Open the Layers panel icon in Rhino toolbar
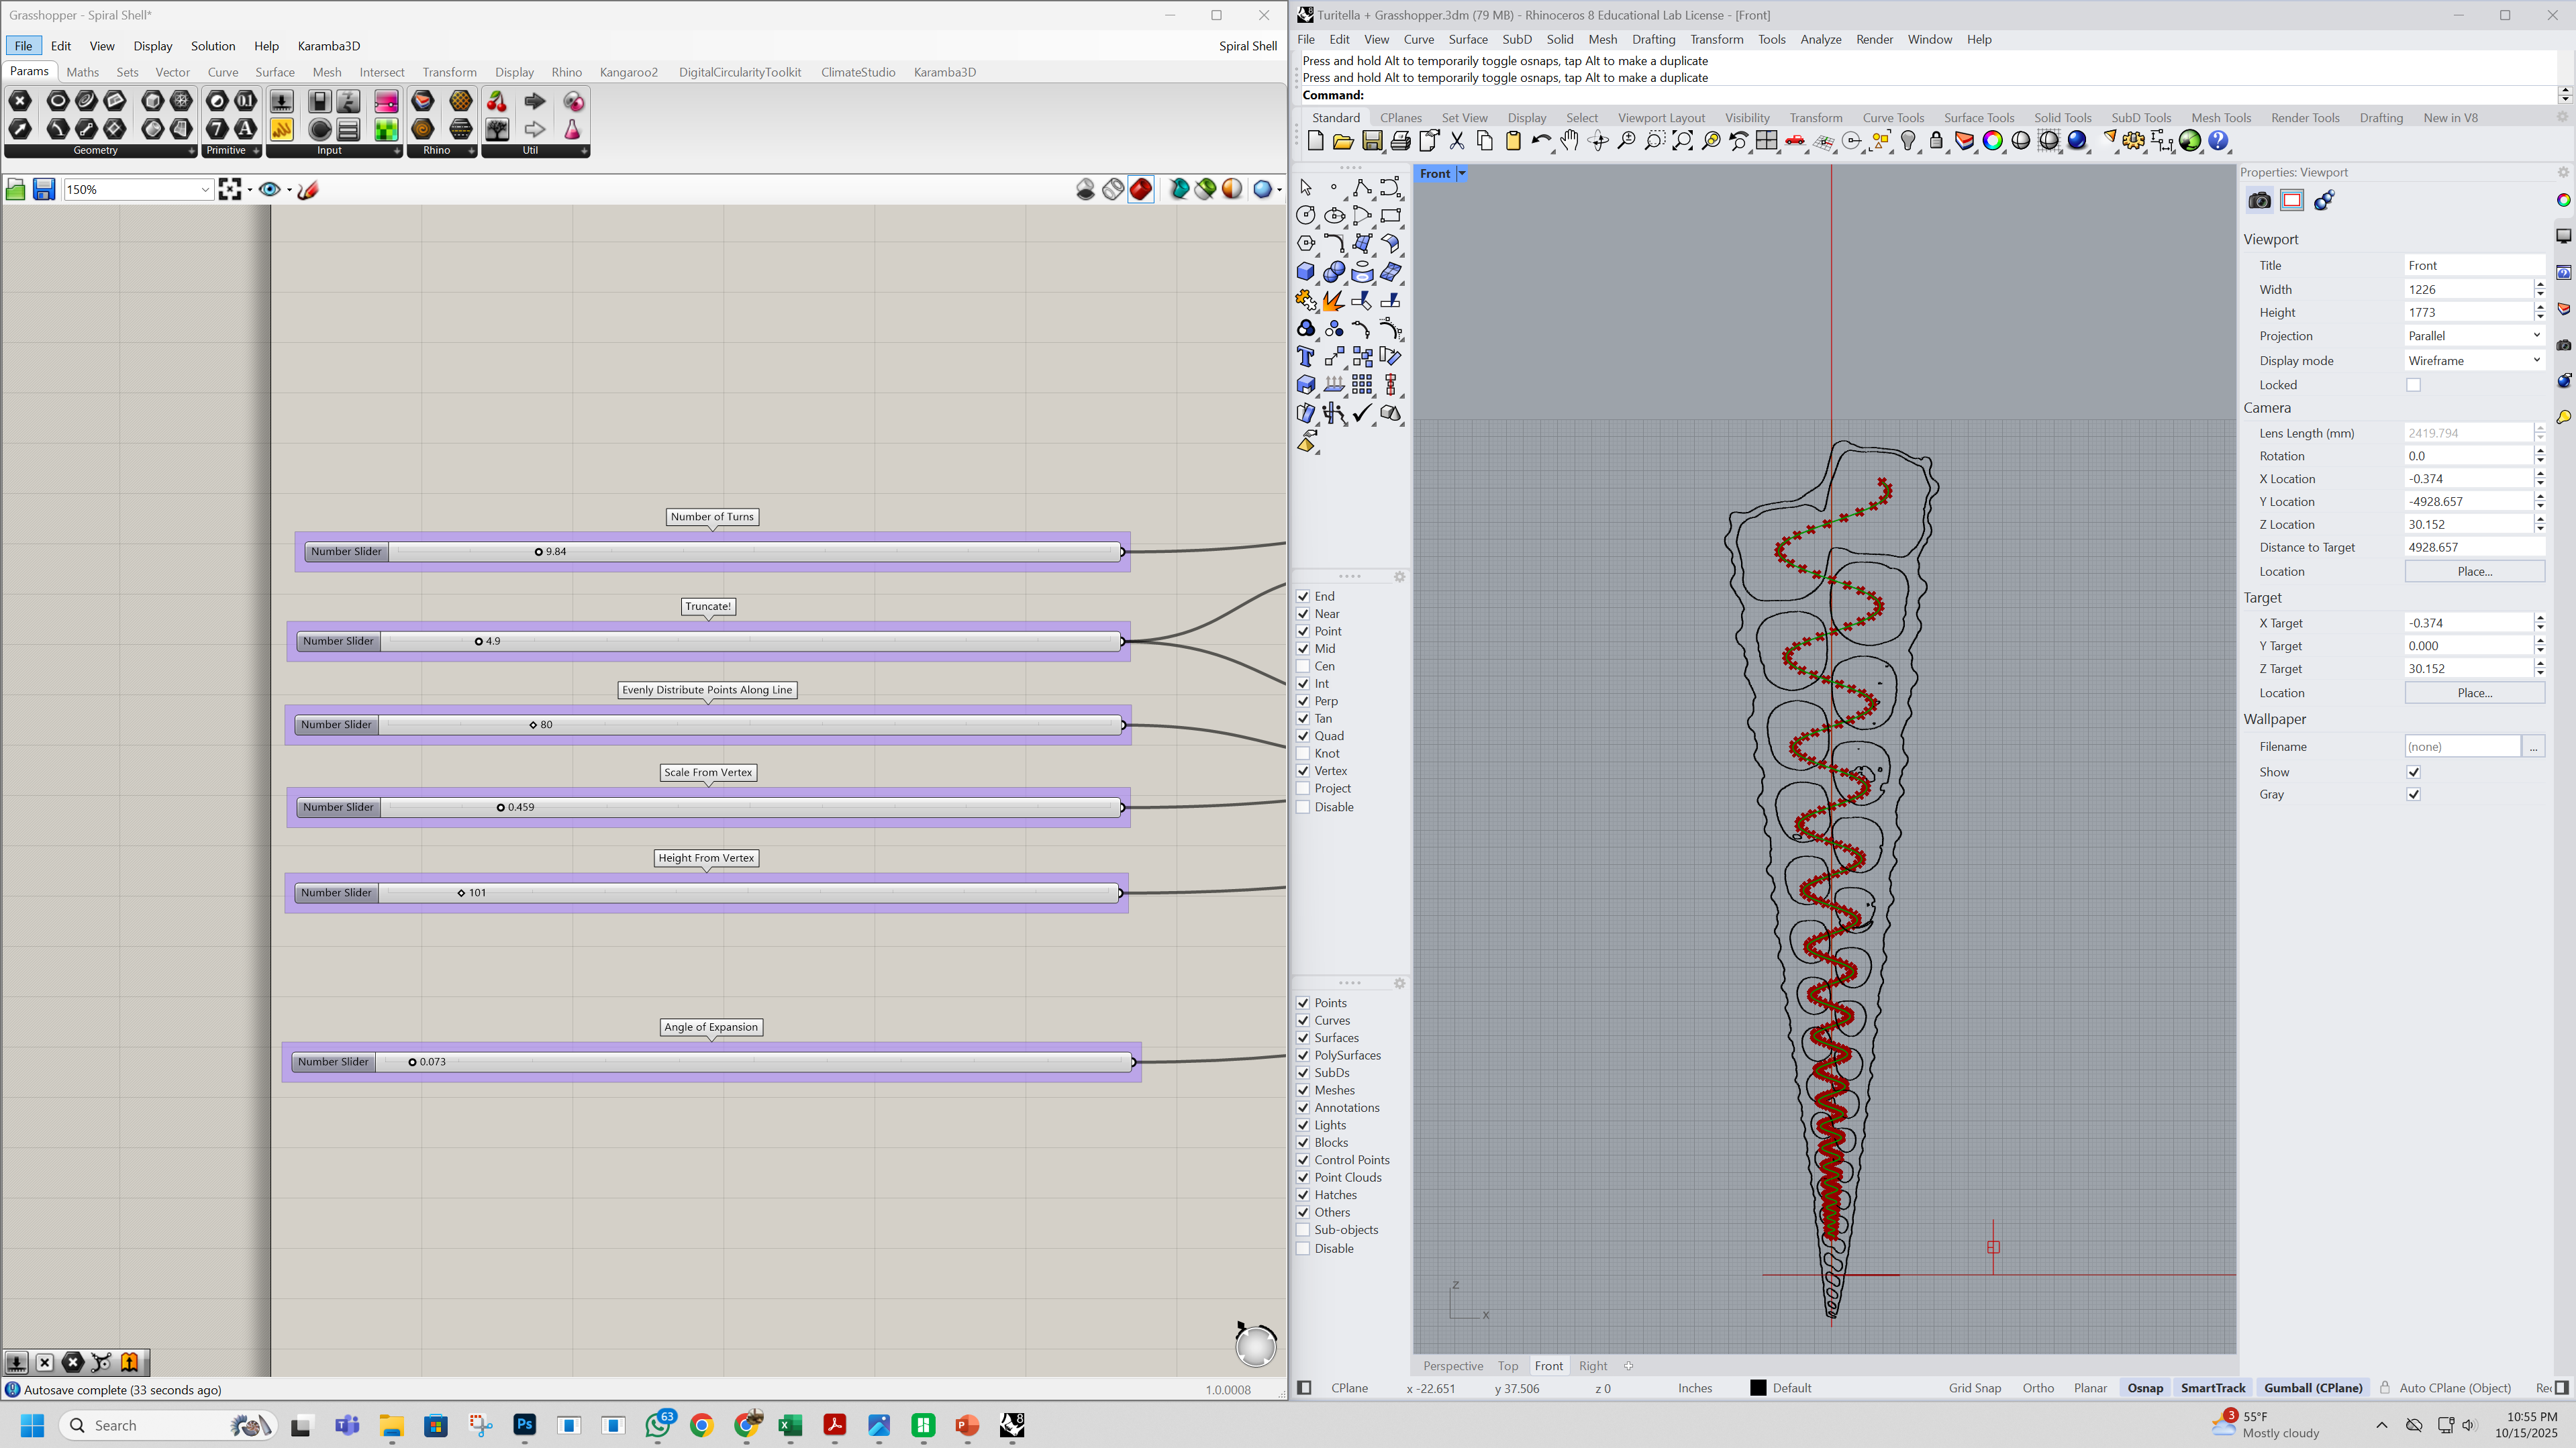This screenshot has height=1448, width=2576. [1964, 141]
